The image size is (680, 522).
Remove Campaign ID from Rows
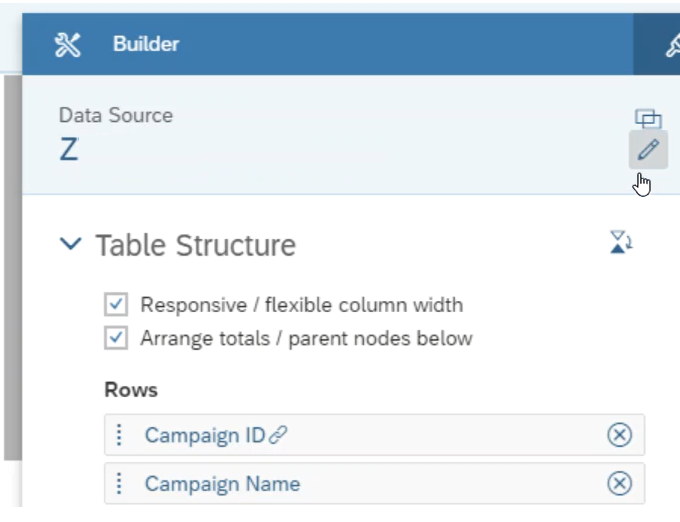coord(619,435)
